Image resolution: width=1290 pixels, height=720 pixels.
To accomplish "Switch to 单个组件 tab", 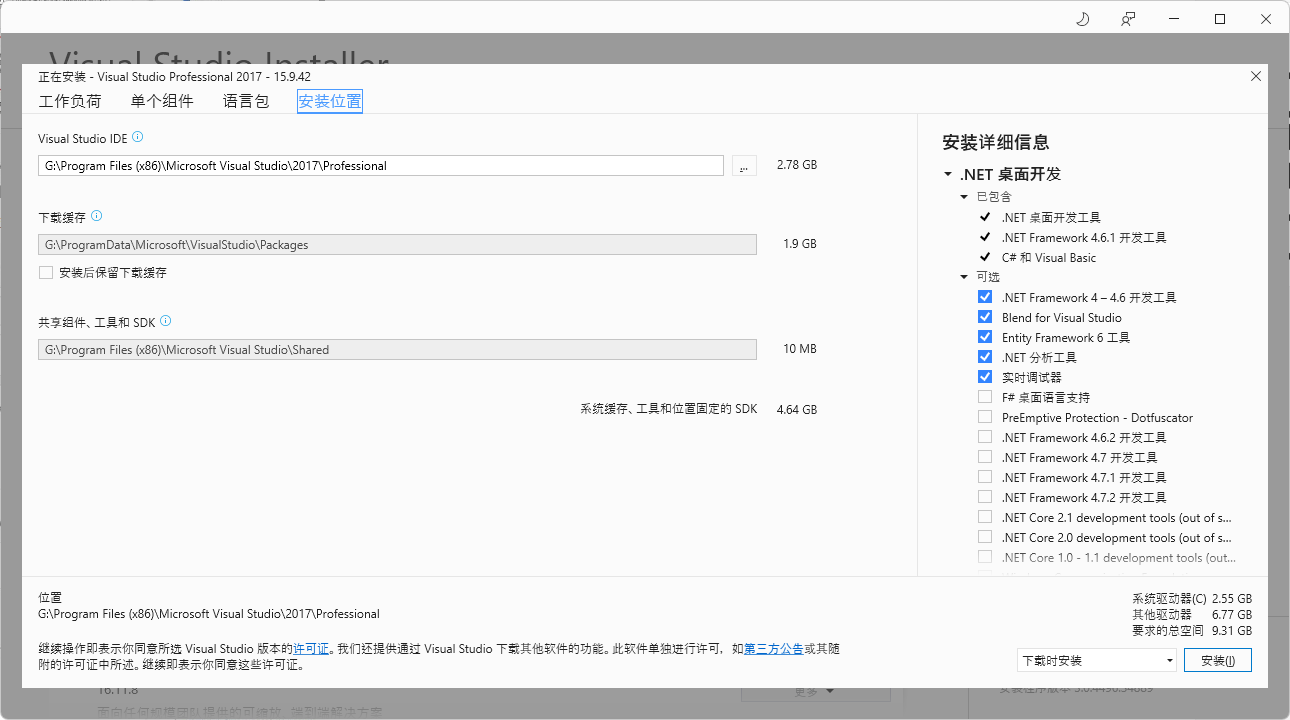I will tap(162, 101).
